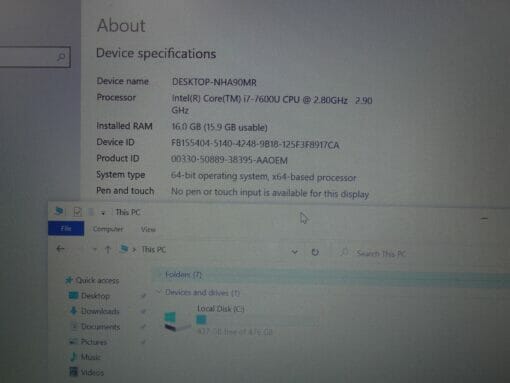Click the Quick access star icon
Screen dimensions: 510x383
click(69, 280)
